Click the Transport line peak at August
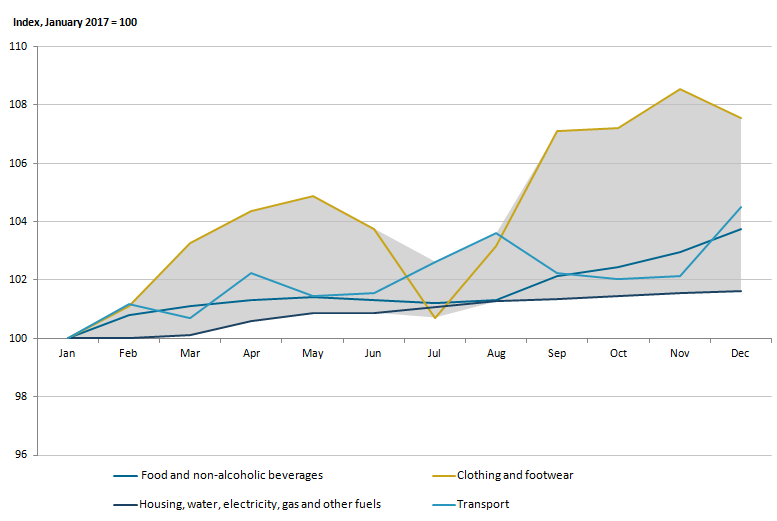777x521 pixels. tap(496, 233)
